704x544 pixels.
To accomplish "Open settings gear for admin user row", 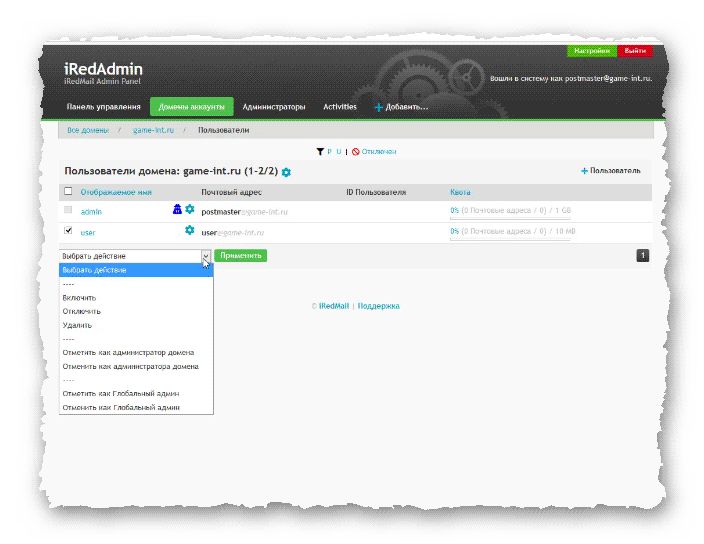I will coord(190,209).
